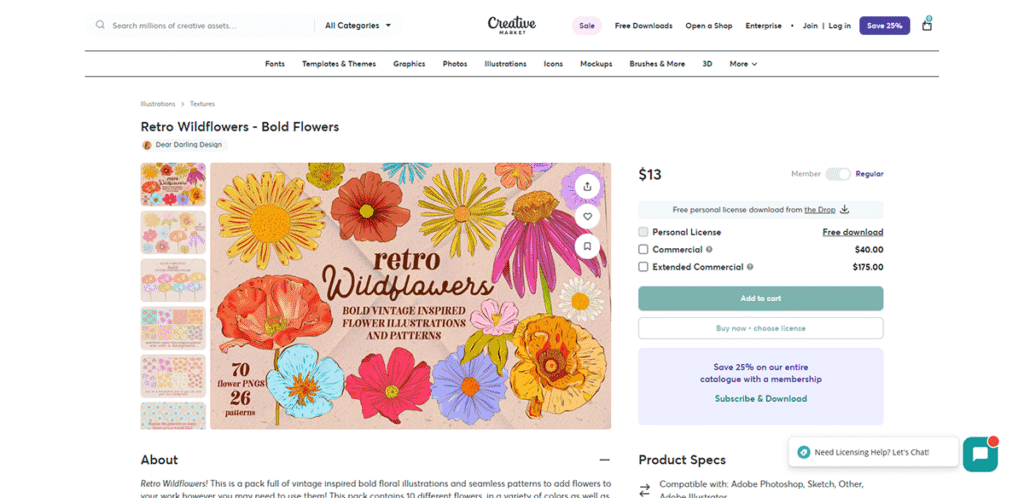
Task: Click Subscribe & Download link
Action: [761, 398]
